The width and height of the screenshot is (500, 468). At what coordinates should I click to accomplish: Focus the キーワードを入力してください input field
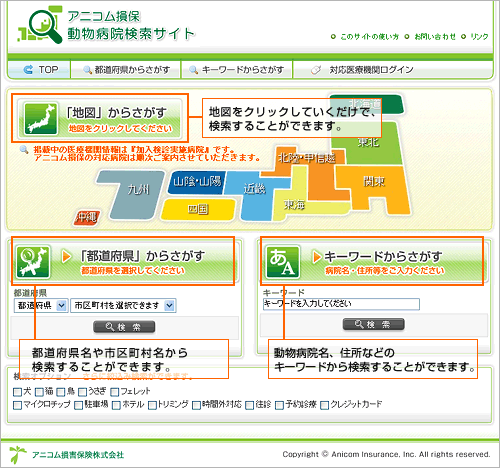(341, 304)
